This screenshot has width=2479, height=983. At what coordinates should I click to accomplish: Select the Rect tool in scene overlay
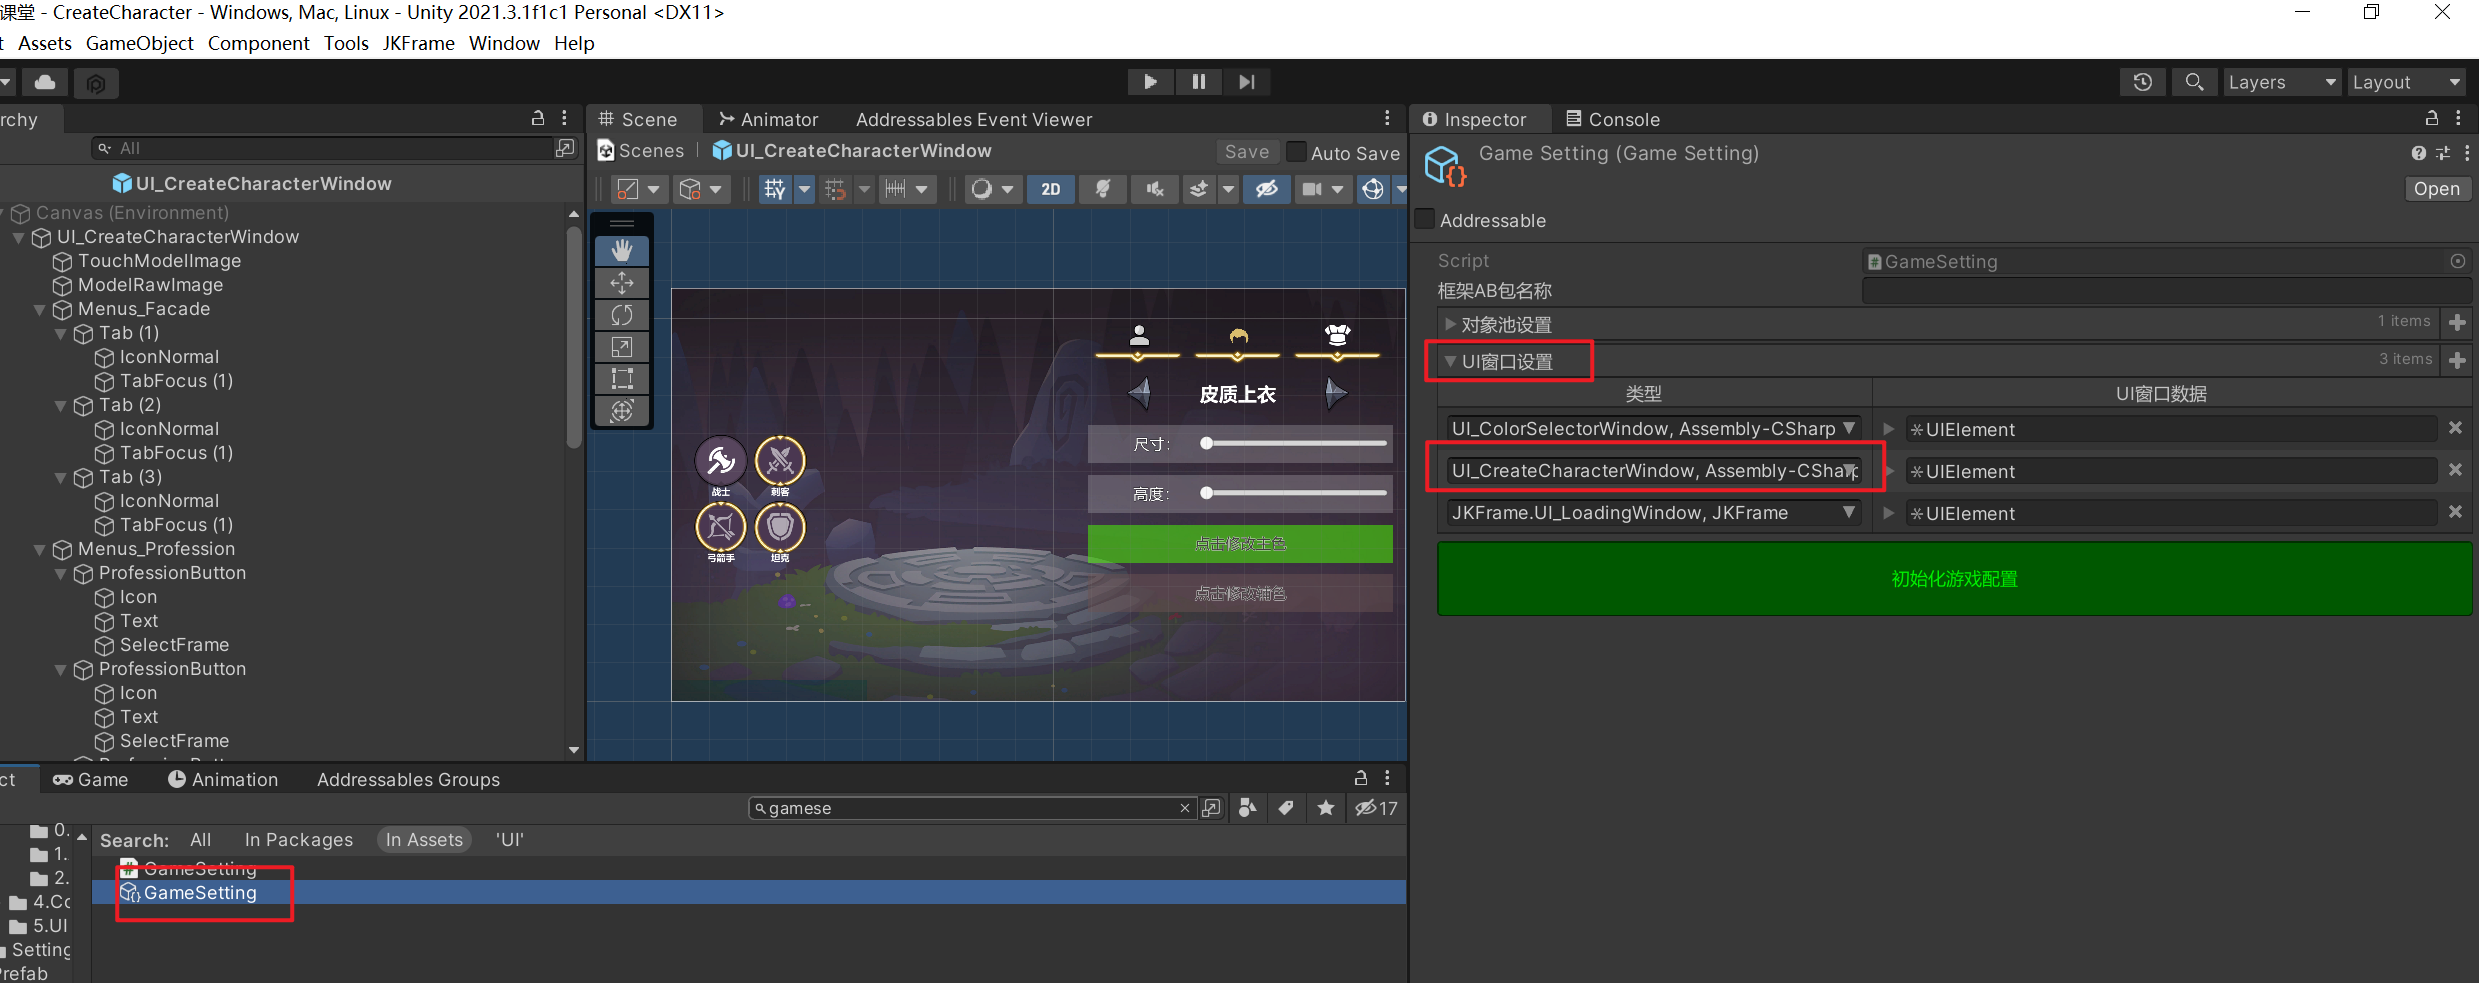[x=622, y=379]
